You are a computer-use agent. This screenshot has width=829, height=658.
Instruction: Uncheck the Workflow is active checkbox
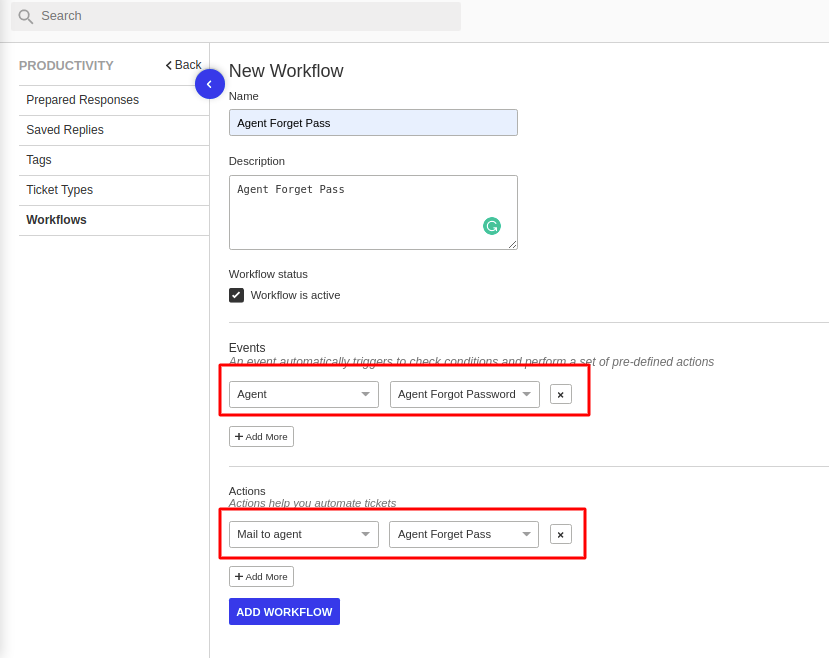pos(236,295)
